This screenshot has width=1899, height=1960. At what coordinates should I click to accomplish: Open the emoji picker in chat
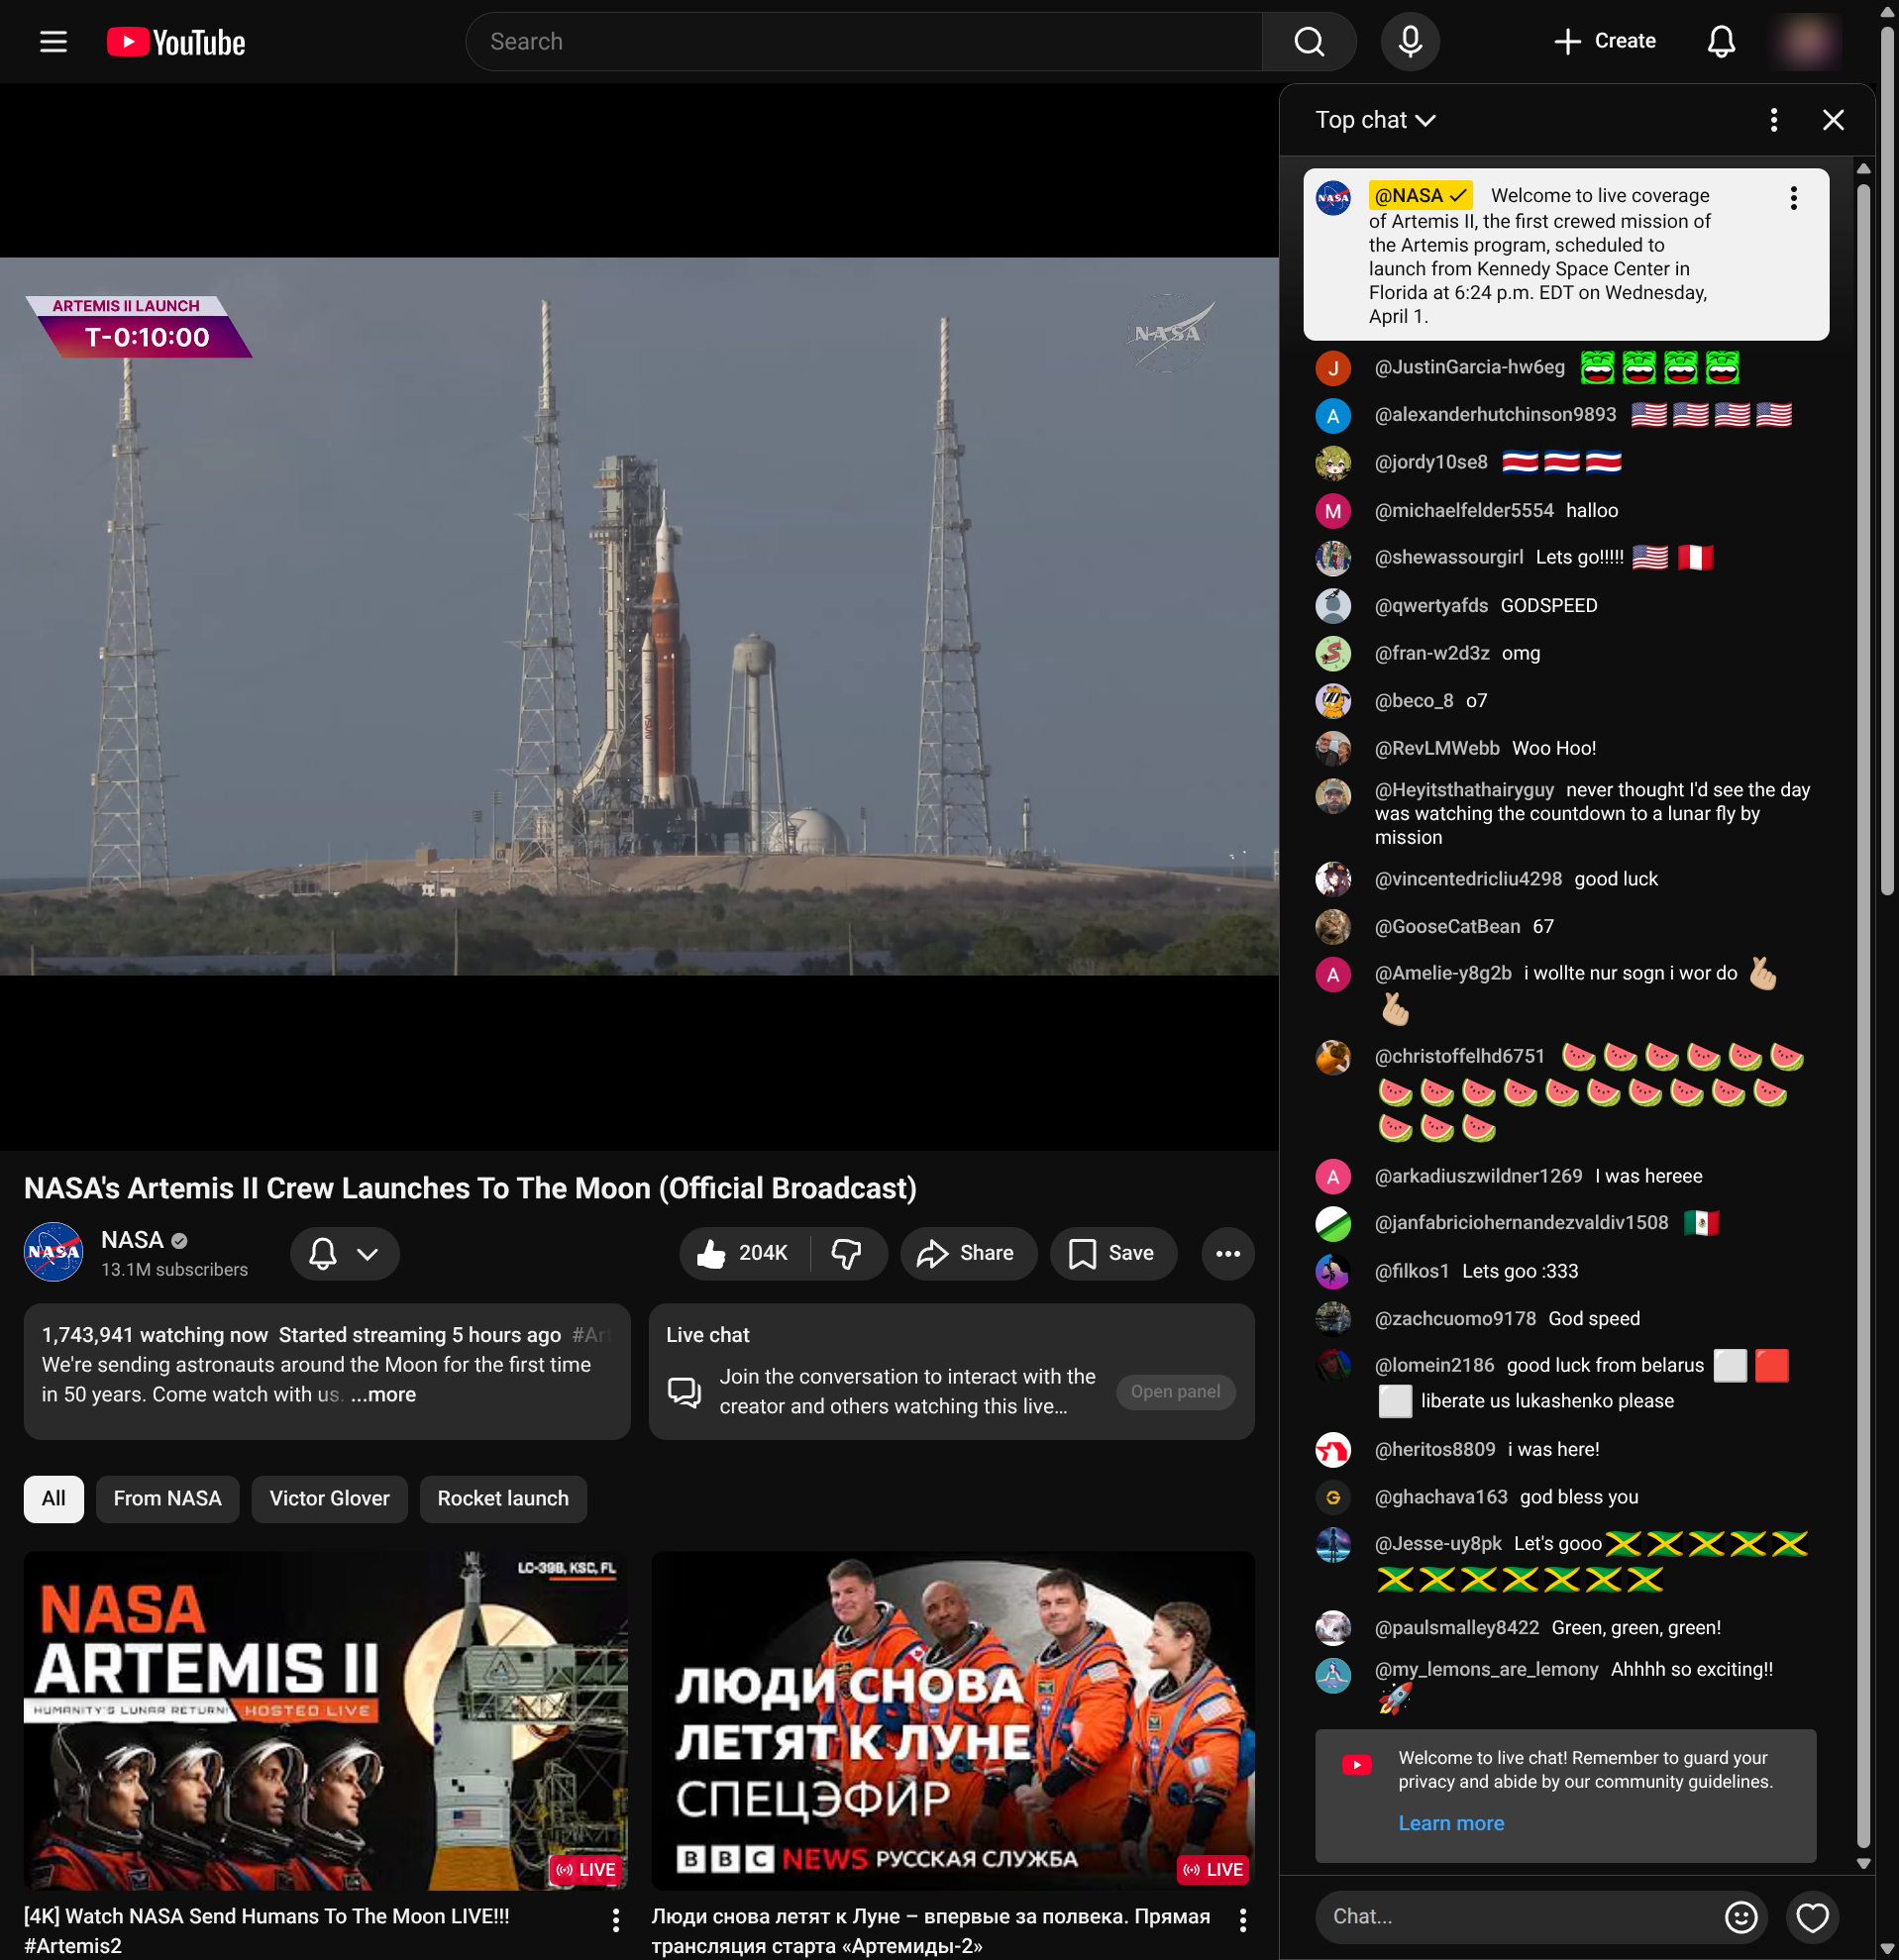coord(1741,1917)
